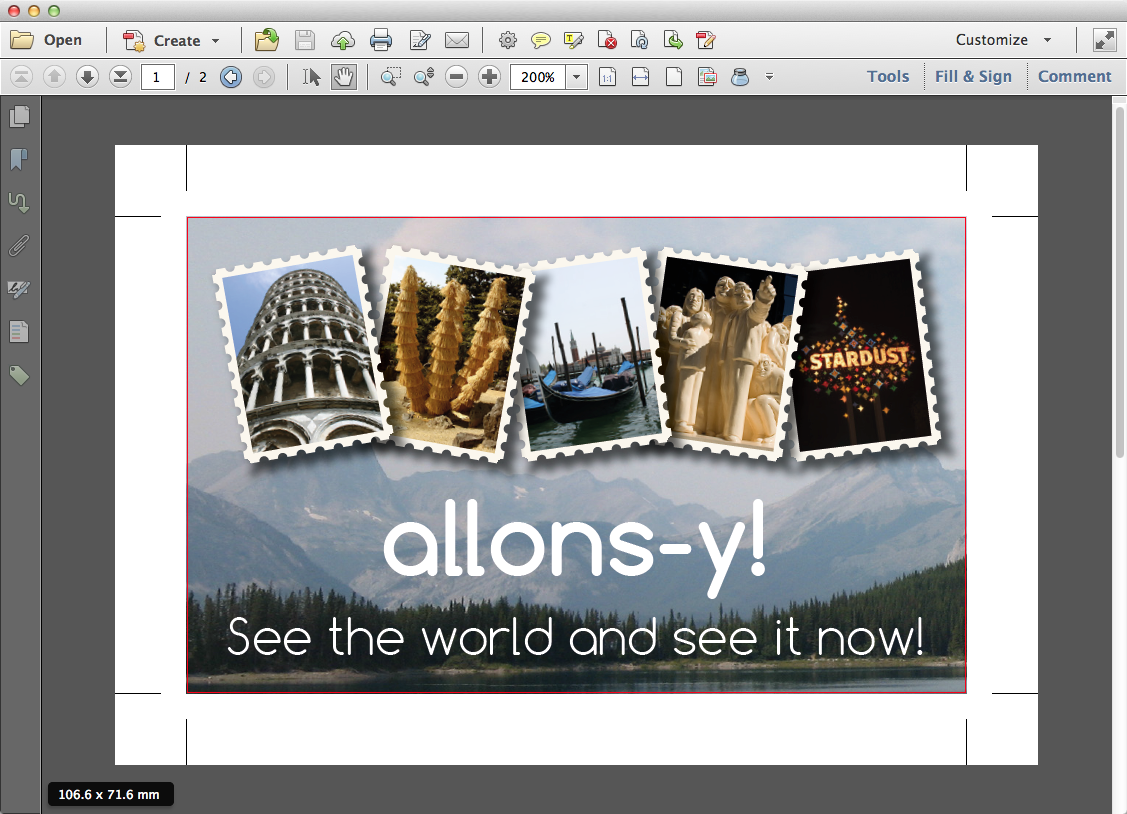Click the folder with green arrow icon
The image size is (1127, 814).
pyautogui.click(x=267, y=40)
